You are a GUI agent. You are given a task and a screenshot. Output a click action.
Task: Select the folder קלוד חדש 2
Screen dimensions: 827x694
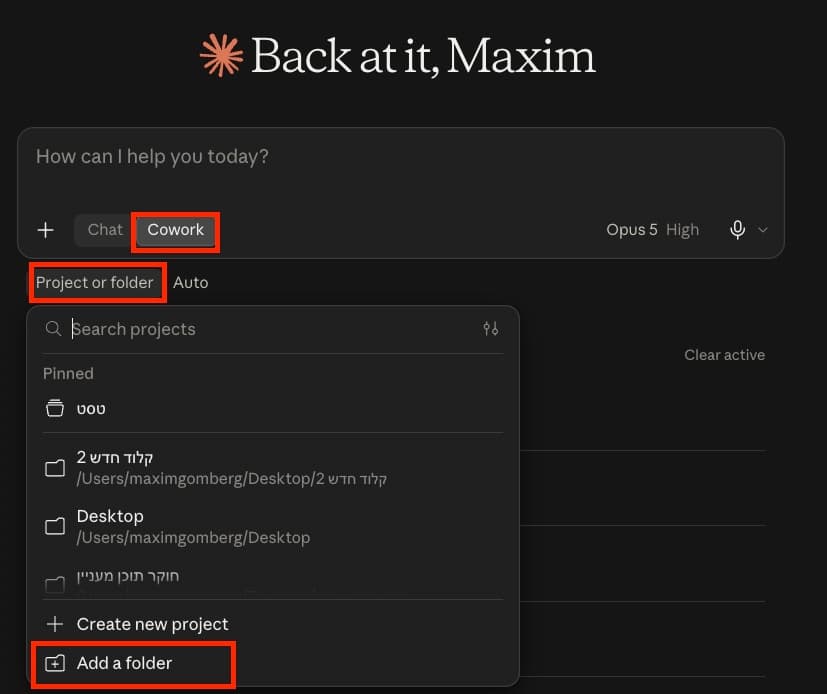click(x=273, y=468)
